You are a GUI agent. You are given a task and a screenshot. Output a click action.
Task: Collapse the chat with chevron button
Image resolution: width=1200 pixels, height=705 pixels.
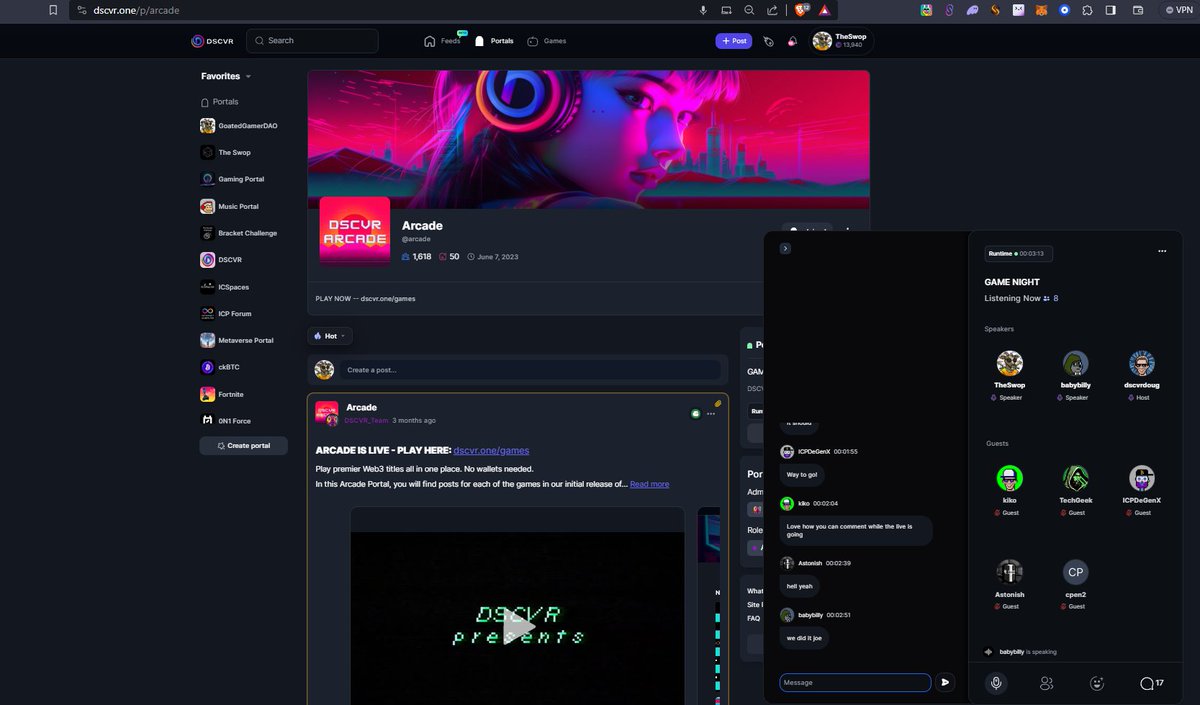(x=785, y=248)
